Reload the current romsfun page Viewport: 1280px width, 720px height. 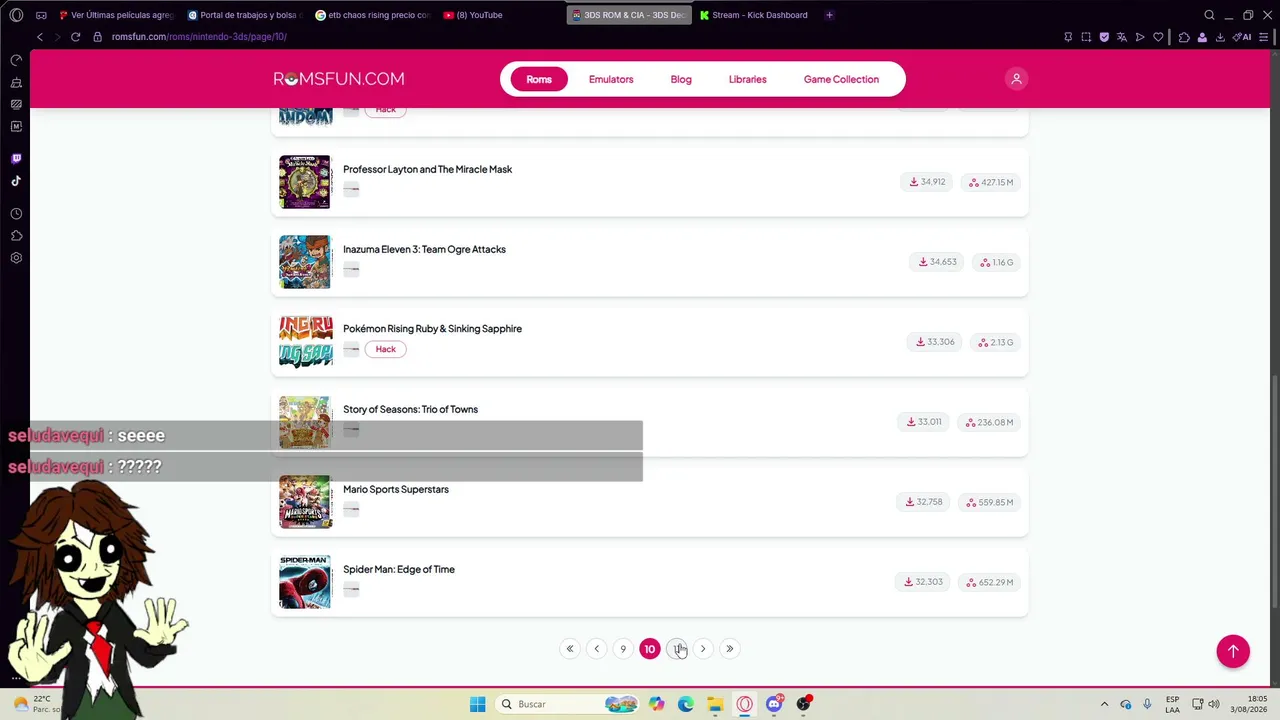(75, 37)
